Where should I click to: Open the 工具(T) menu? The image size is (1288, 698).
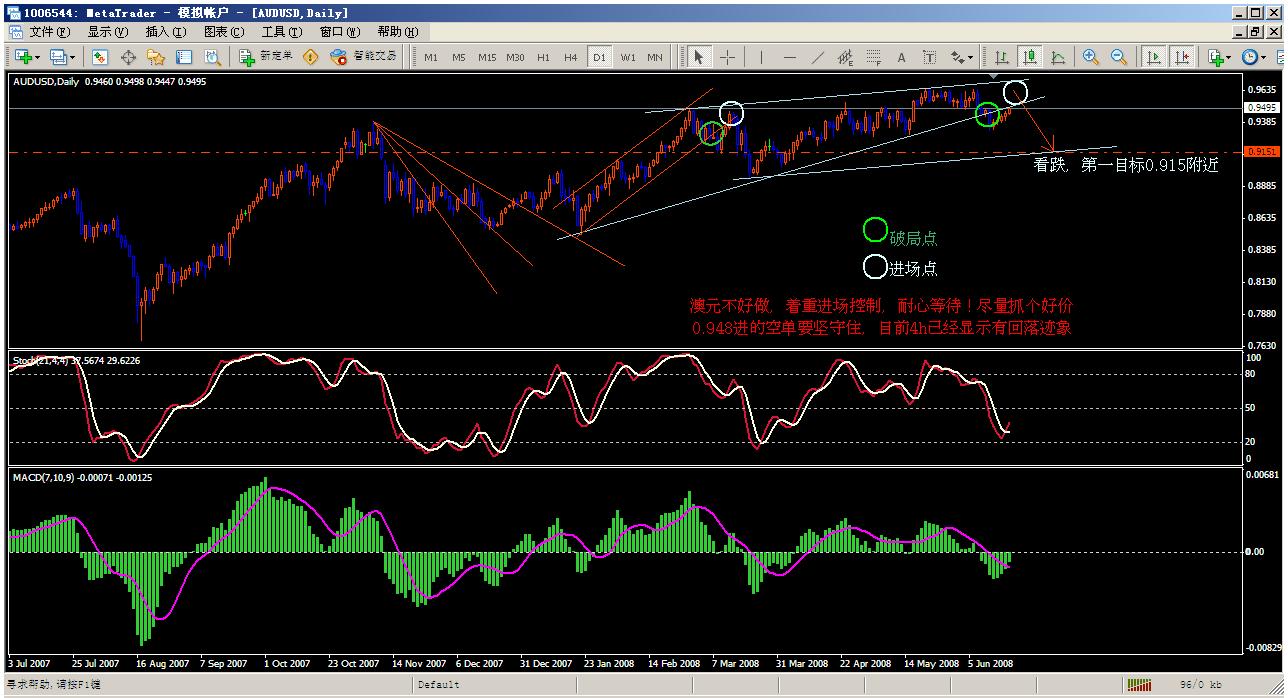(x=282, y=32)
